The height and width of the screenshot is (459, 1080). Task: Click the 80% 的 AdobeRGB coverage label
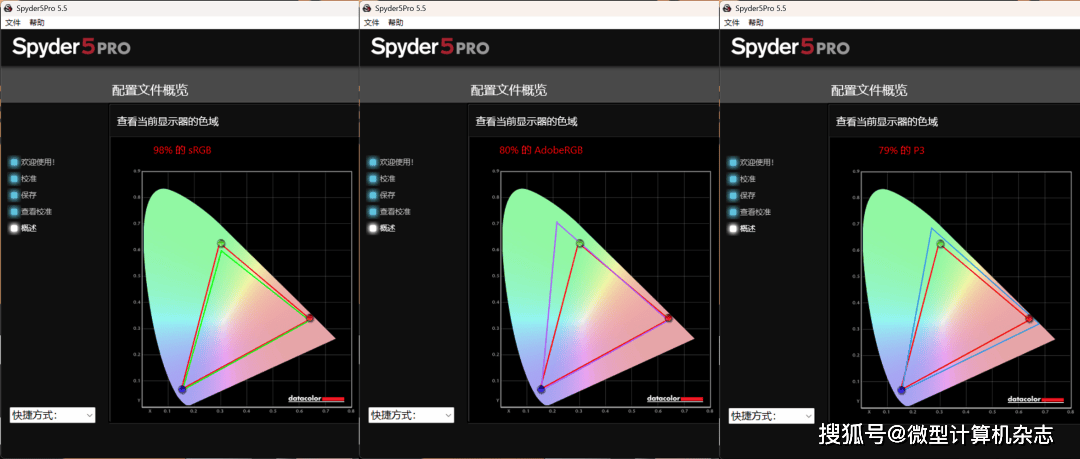pyautogui.click(x=540, y=150)
